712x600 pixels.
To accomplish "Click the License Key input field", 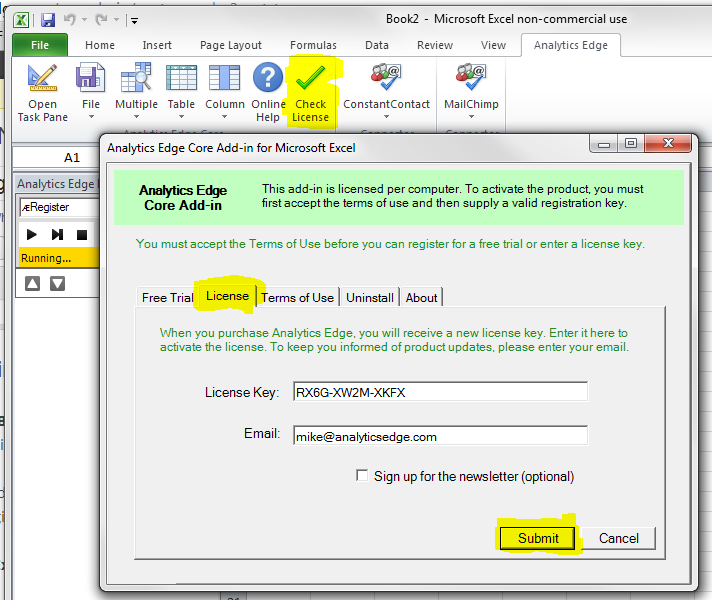I will coord(440,392).
